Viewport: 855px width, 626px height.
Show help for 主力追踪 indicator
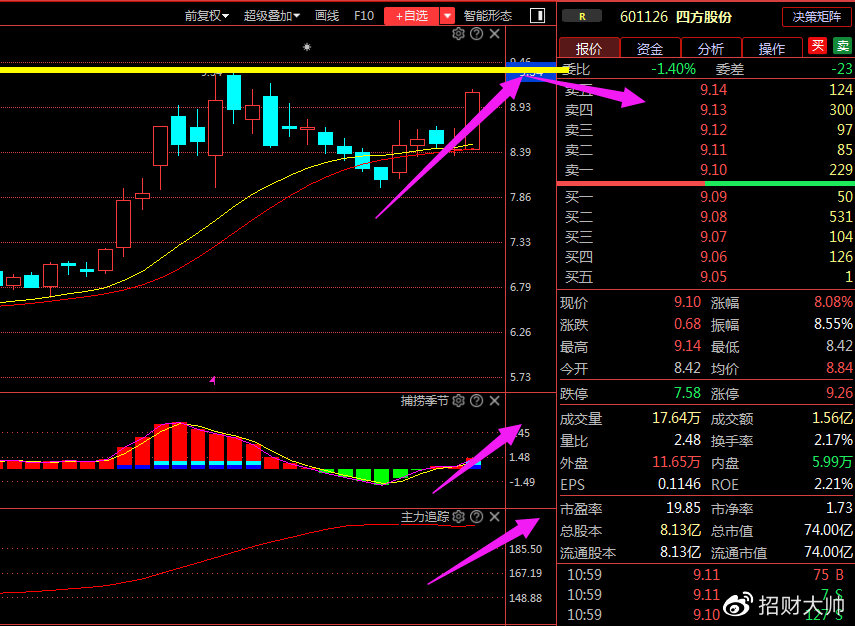click(476, 517)
